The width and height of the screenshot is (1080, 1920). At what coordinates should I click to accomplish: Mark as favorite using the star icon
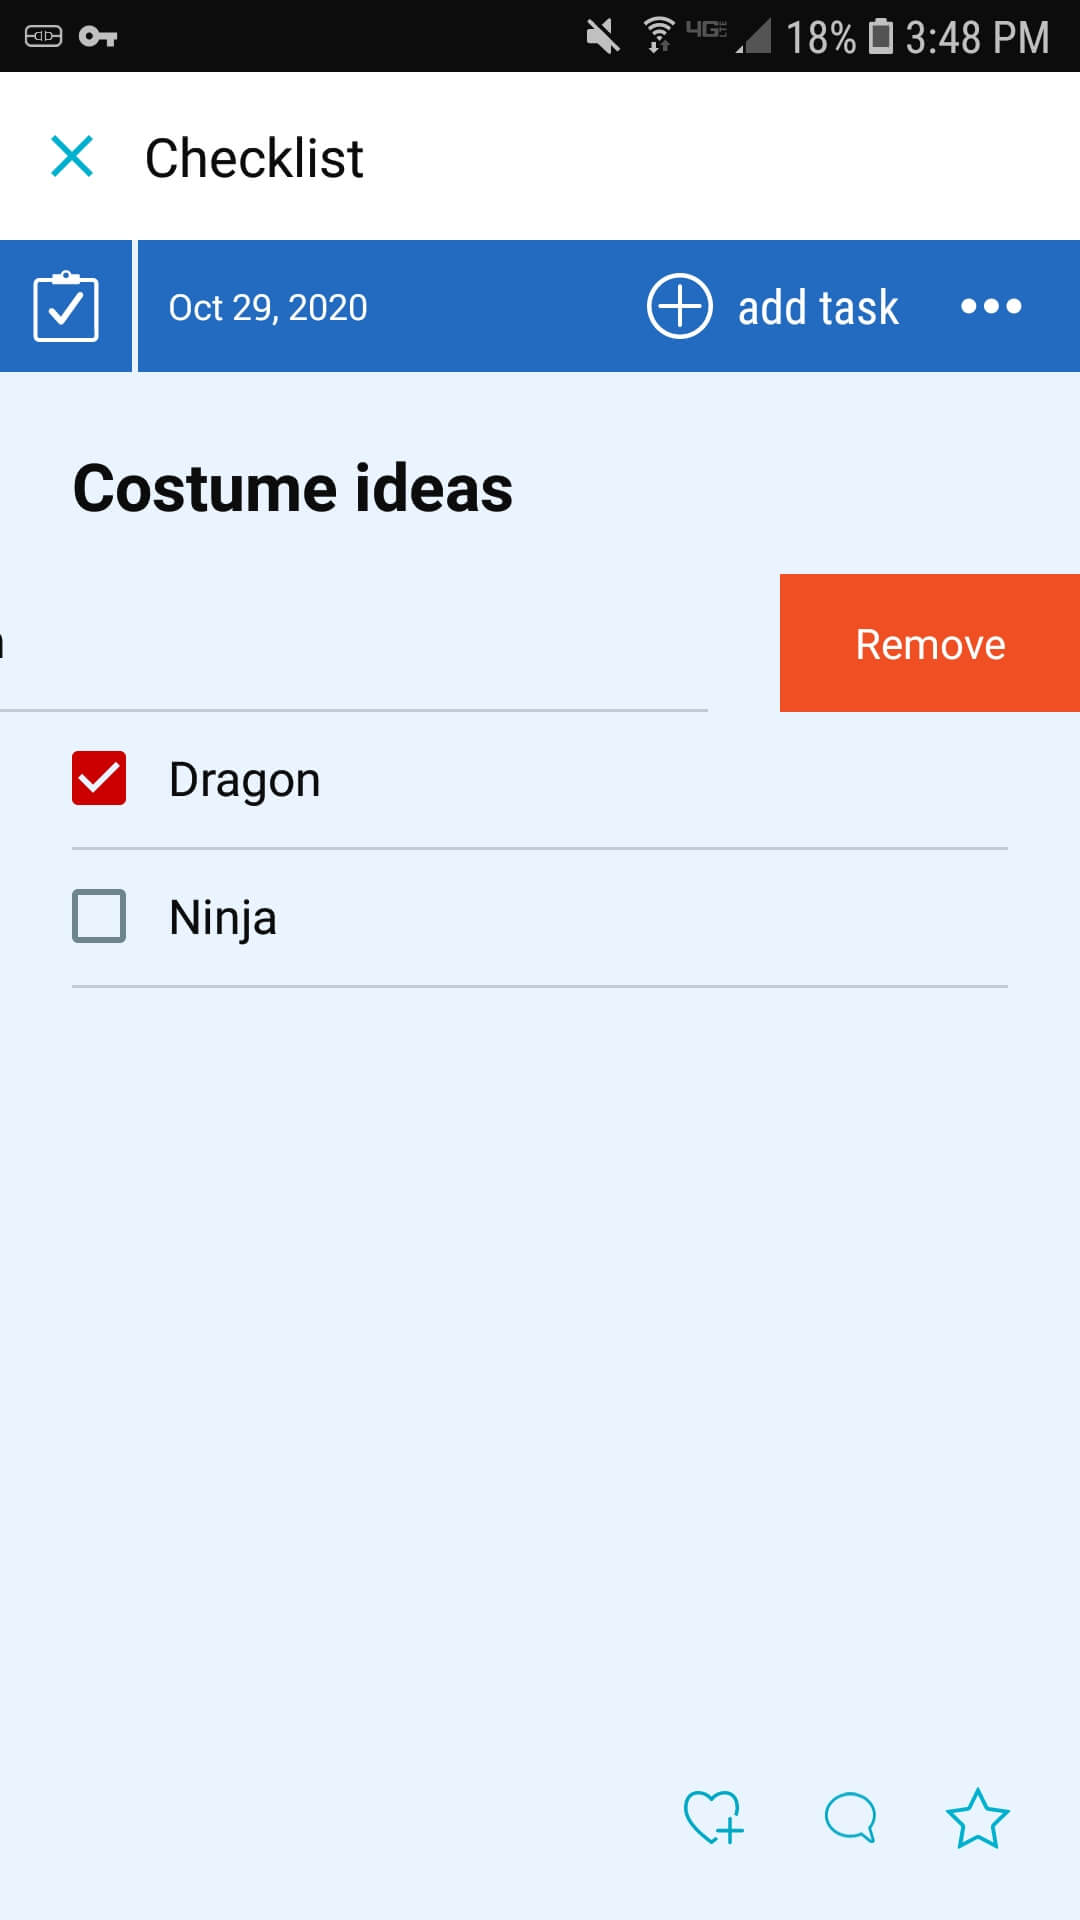coord(977,1818)
